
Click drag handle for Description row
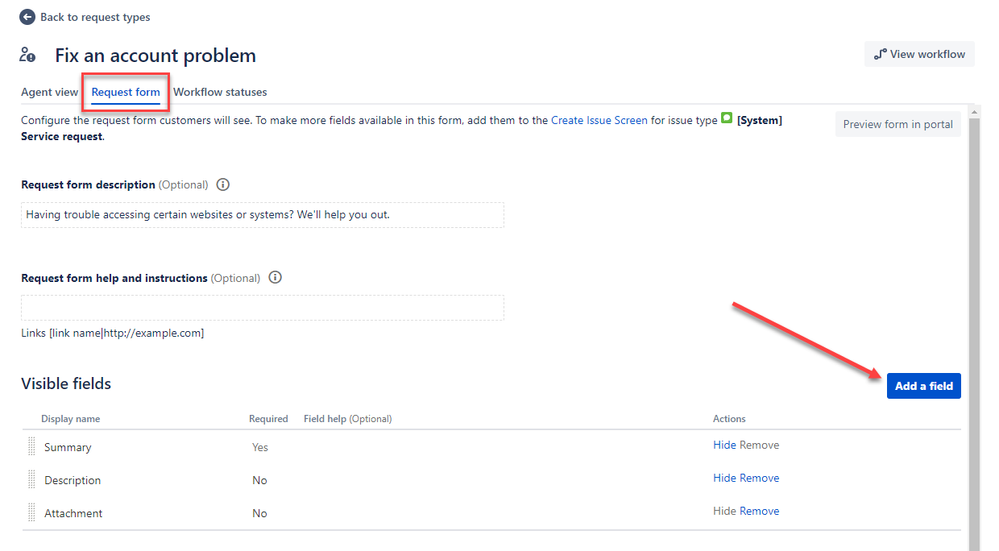[31, 480]
